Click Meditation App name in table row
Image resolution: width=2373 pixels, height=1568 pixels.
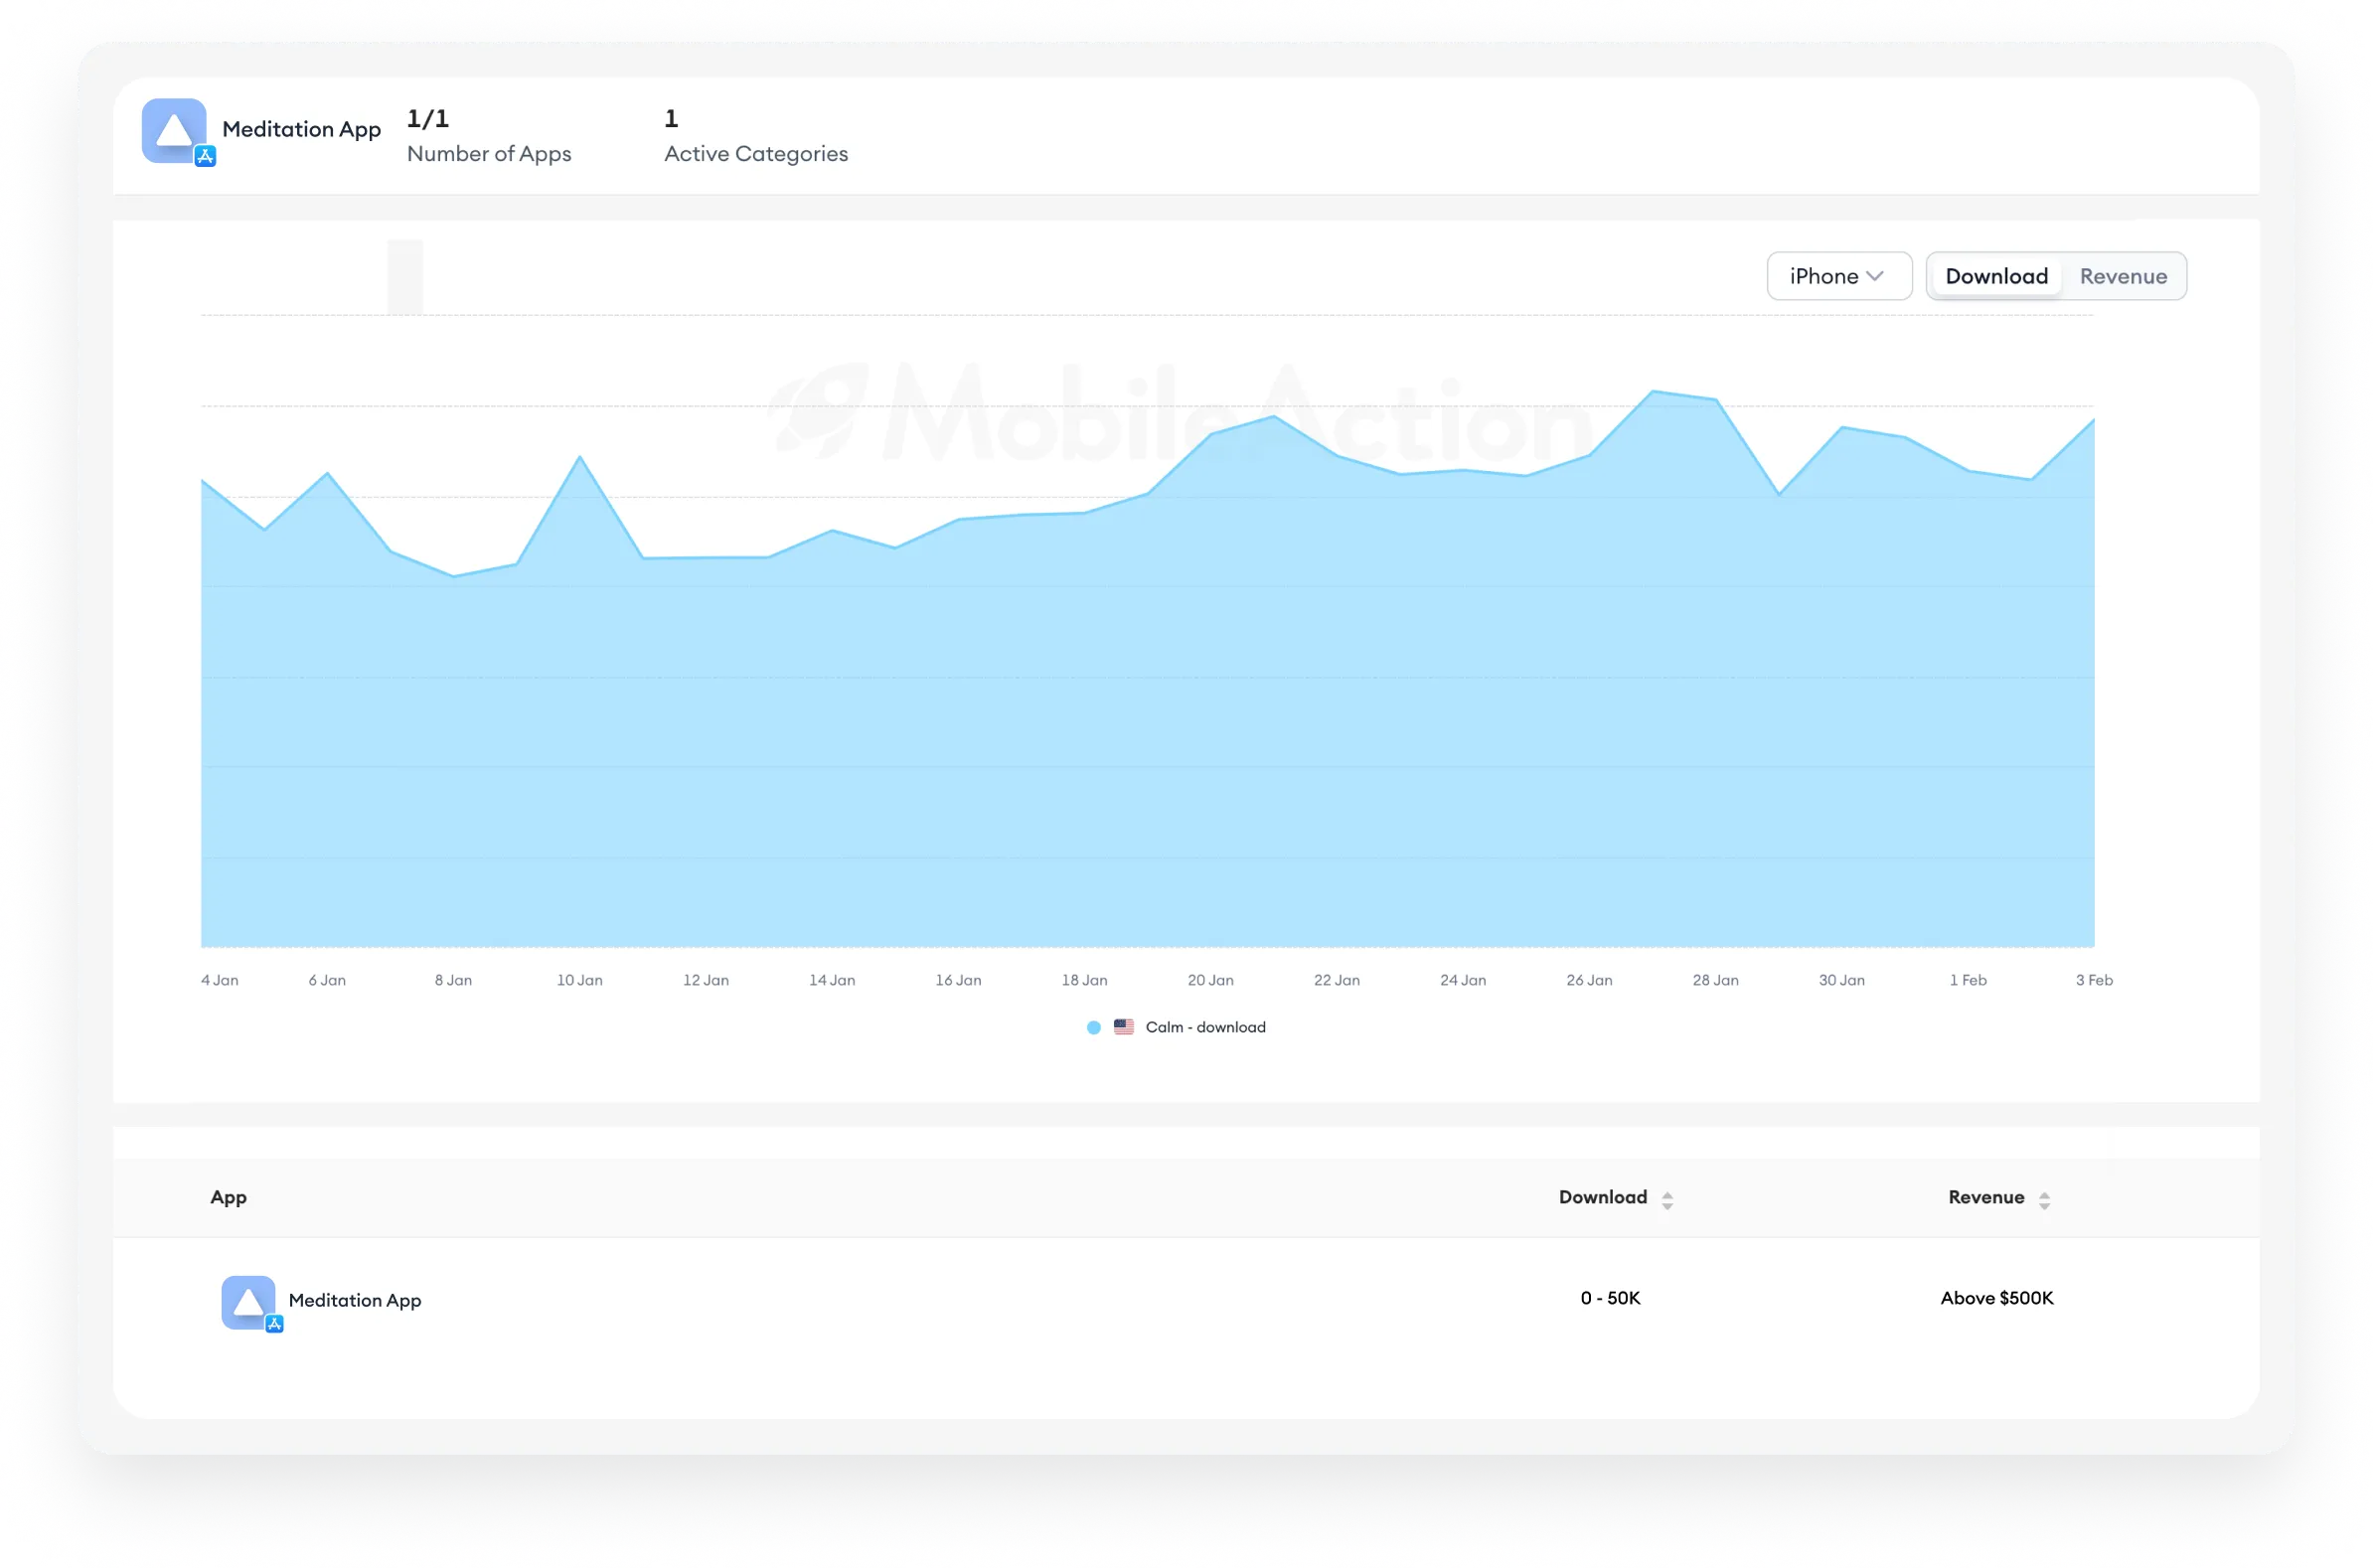click(x=355, y=1300)
